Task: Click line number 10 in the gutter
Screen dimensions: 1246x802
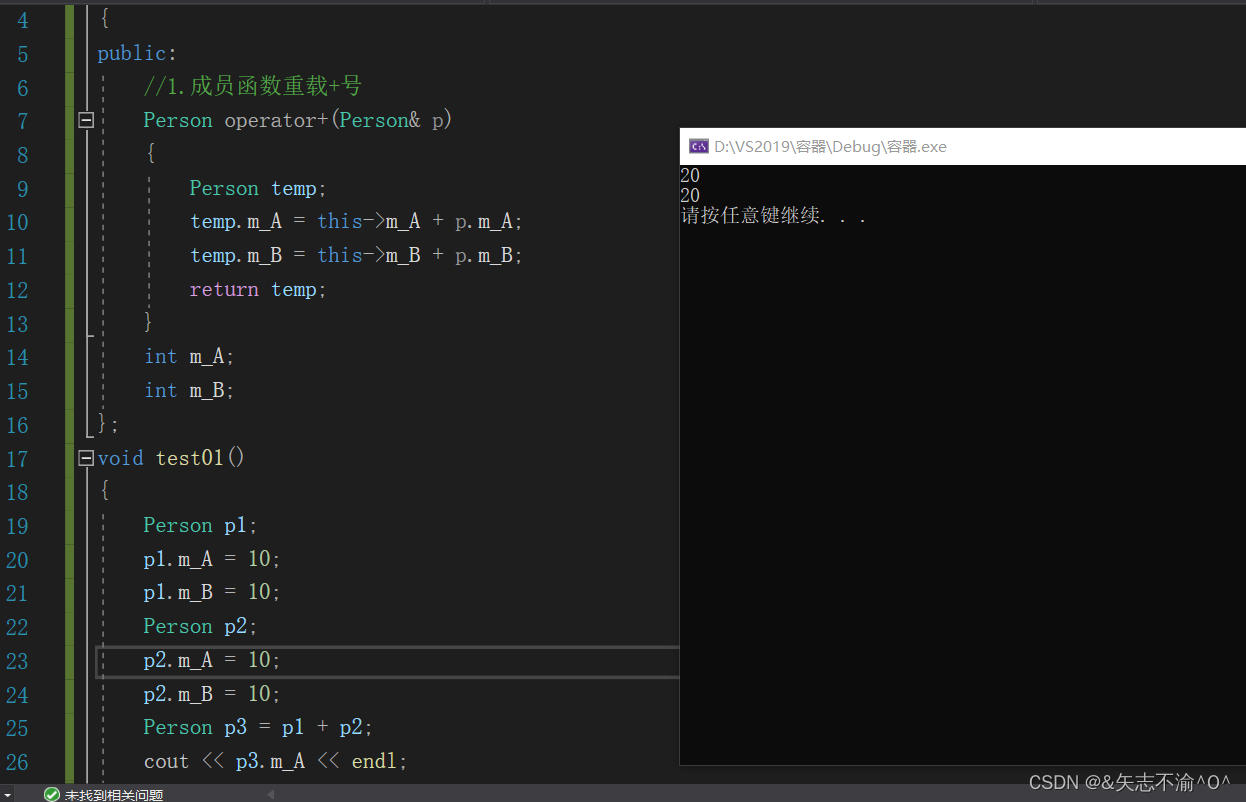Action: pos(17,222)
